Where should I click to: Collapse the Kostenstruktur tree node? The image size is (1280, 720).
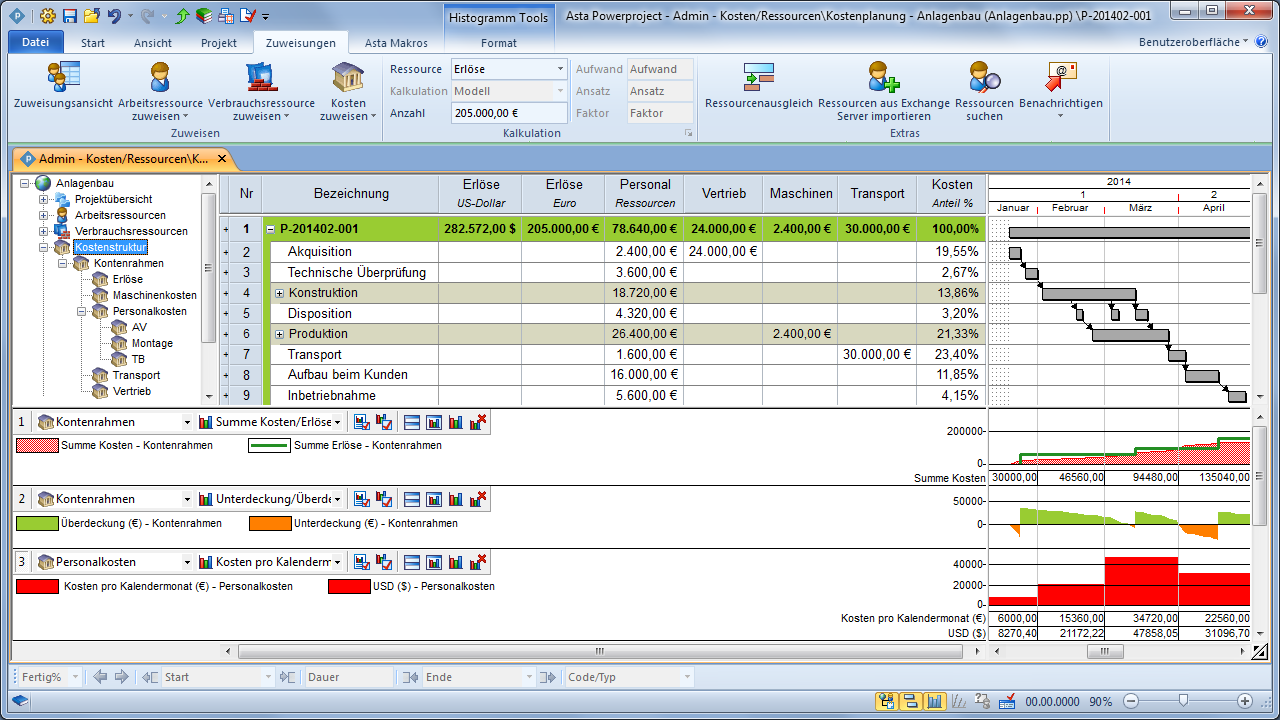44,247
